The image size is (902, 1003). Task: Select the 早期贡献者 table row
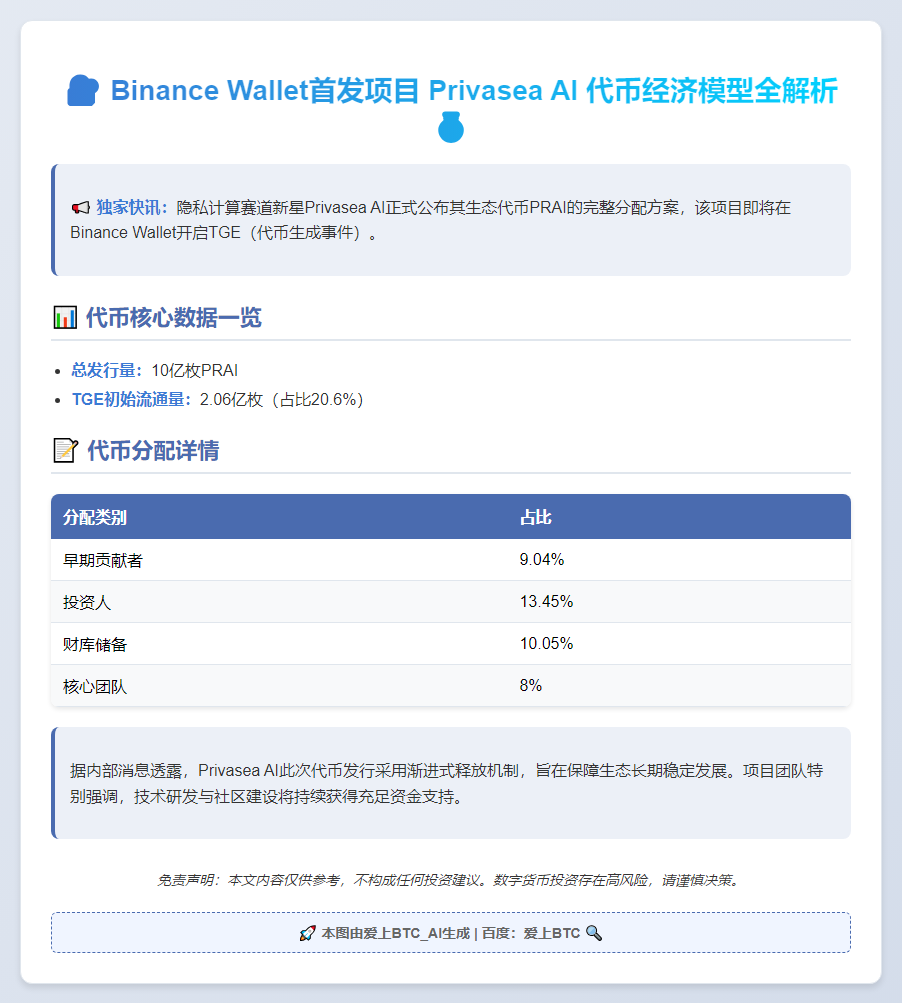tap(450, 560)
